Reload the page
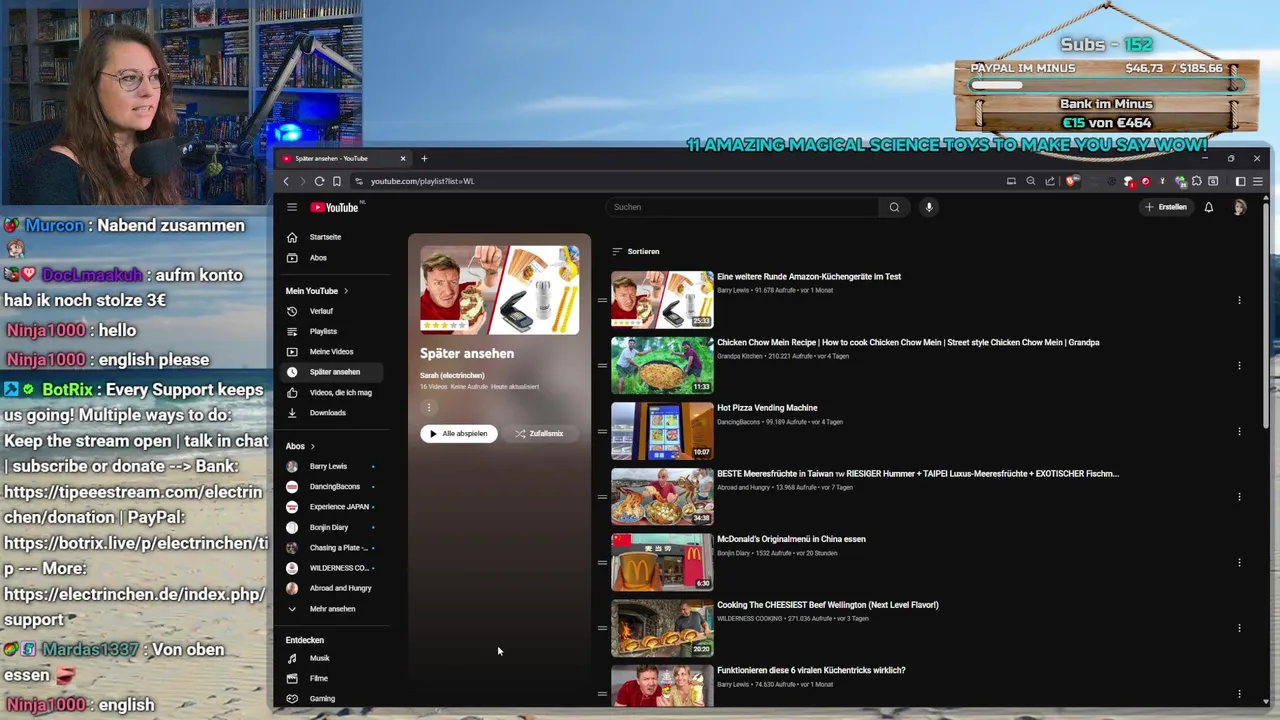 point(319,181)
